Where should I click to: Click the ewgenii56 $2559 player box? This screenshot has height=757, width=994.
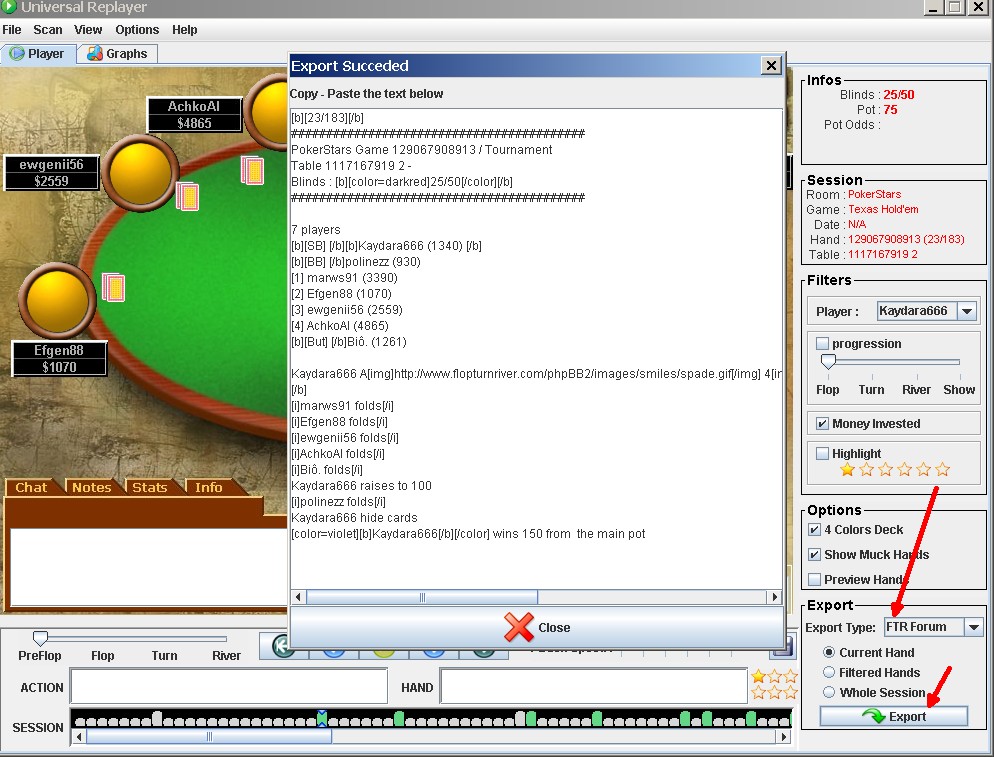pyautogui.click(x=51, y=172)
